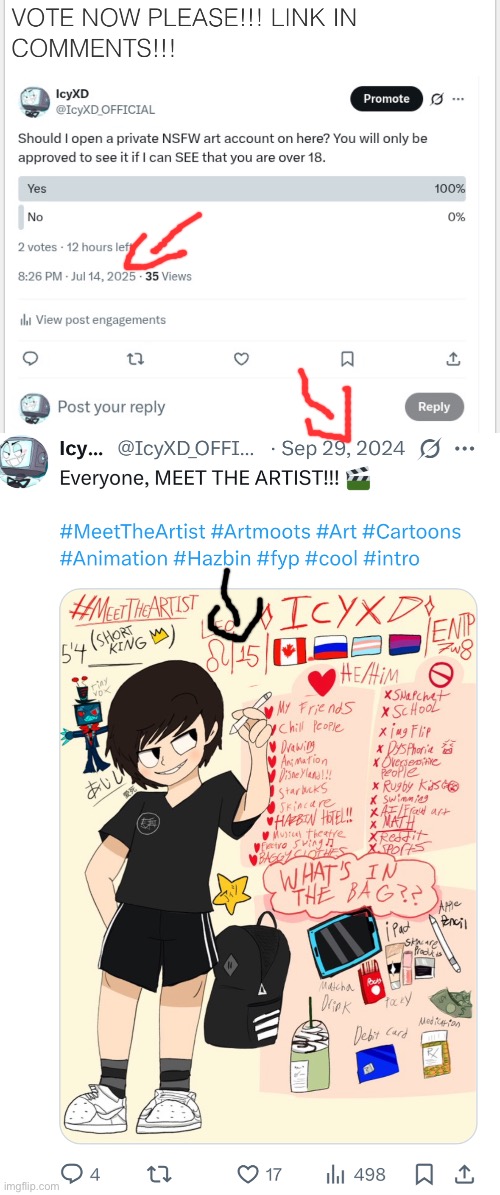Open three-dot menu on Sep 29 tweet
Screen dimensions: 500x1195
(x=464, y=449)
